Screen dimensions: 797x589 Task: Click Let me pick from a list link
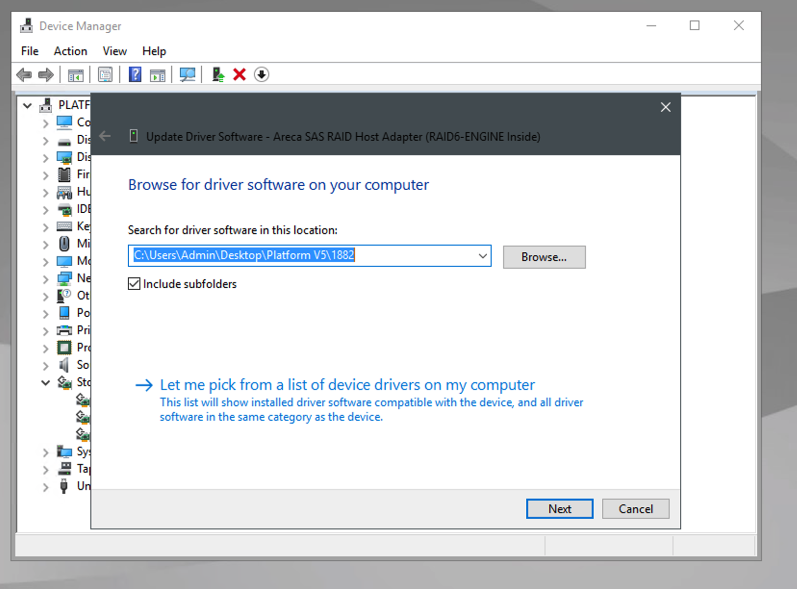pos(347,385)
